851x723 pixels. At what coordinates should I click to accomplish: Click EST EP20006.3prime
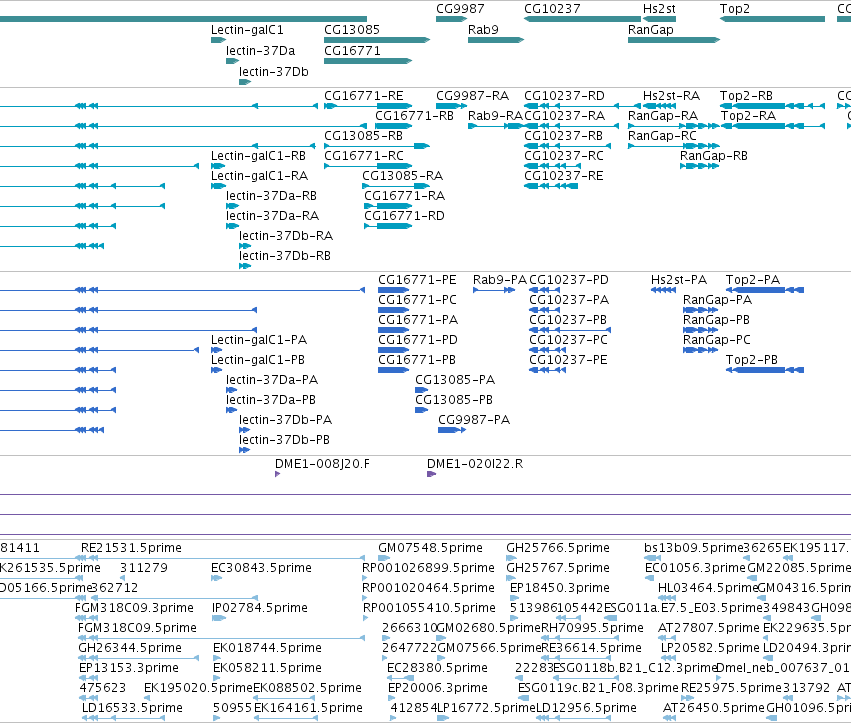click(x=437, y=688)
